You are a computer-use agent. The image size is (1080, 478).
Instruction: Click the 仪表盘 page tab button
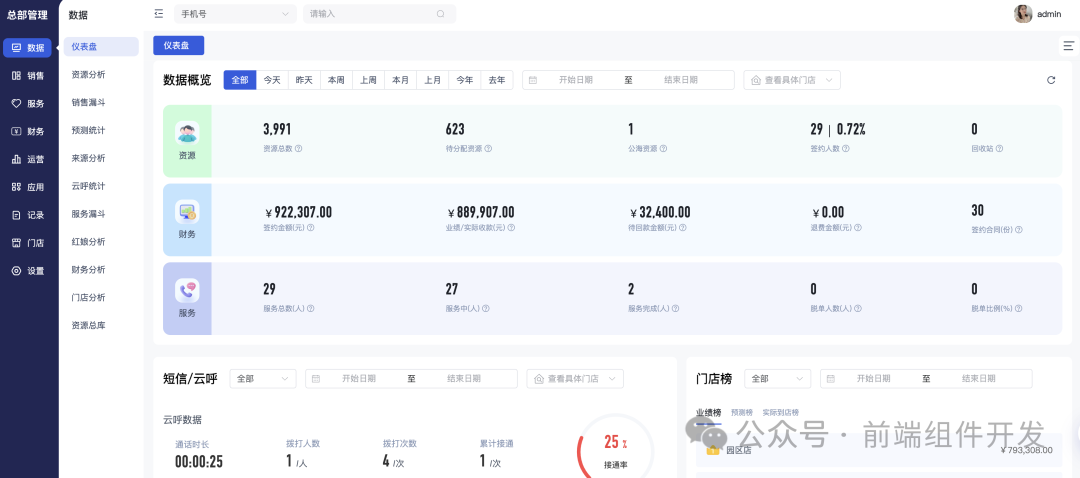point(178,45)
